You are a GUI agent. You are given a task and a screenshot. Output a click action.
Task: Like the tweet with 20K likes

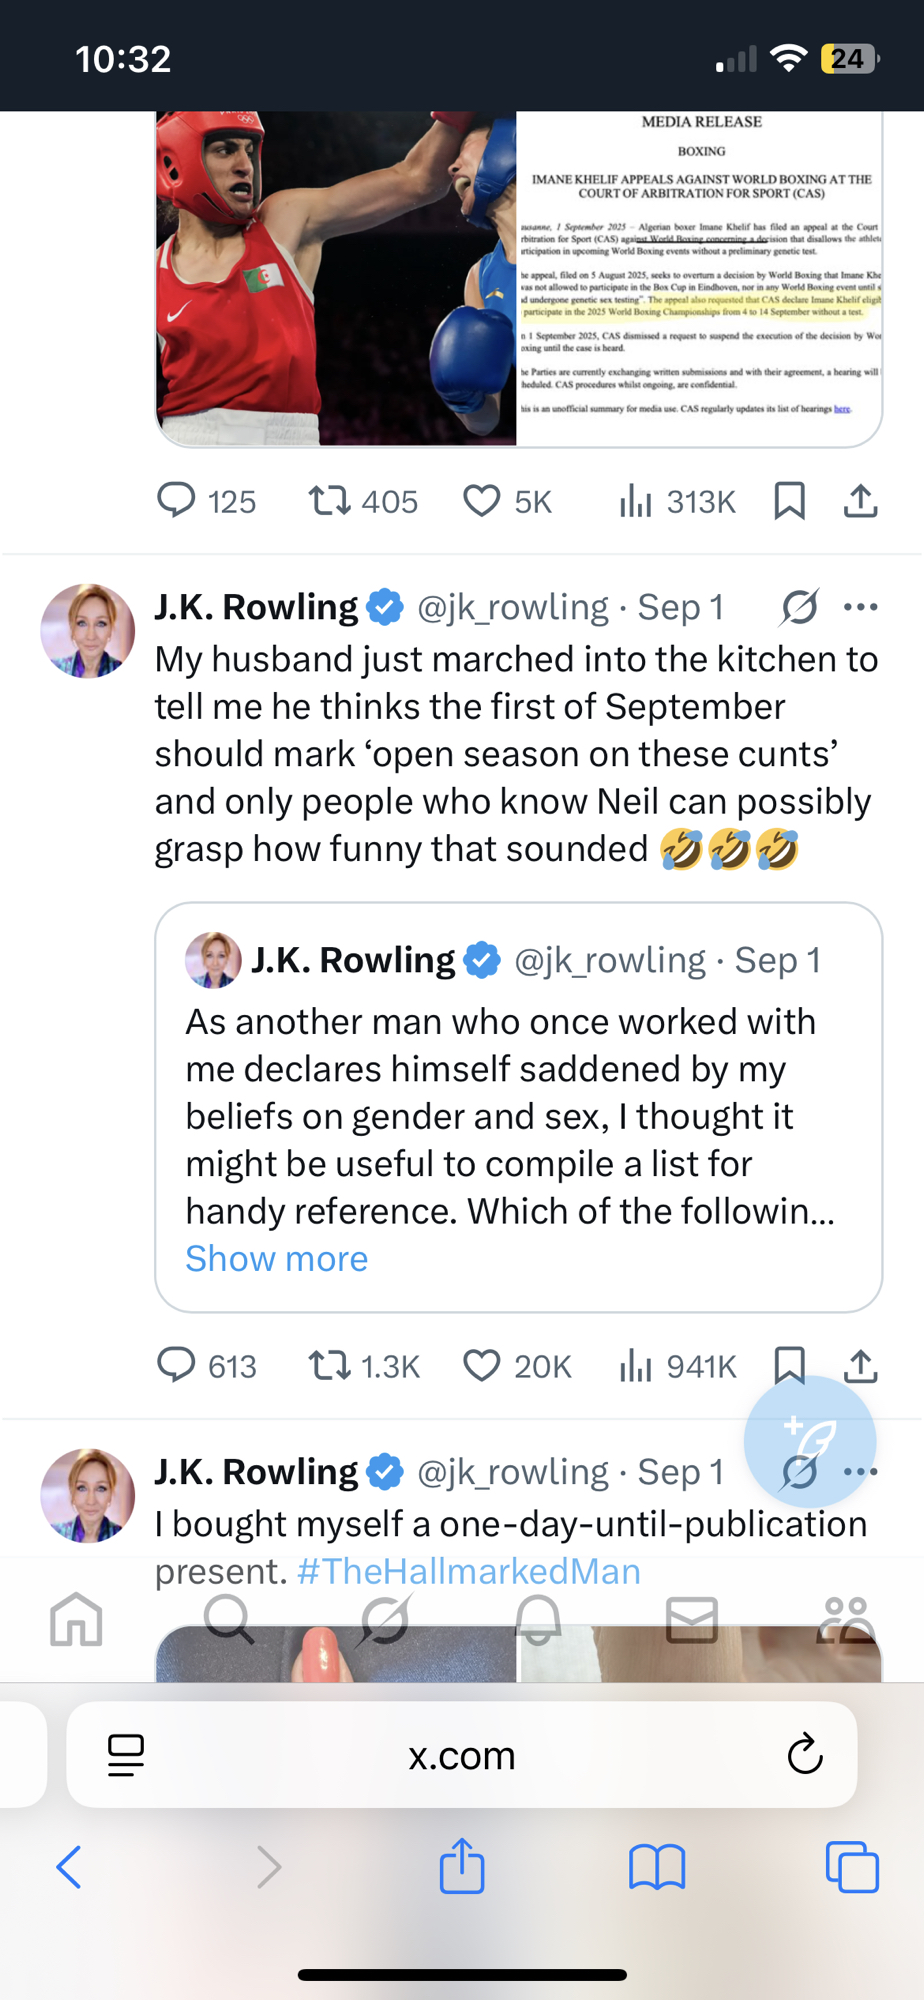[x=481, y=1365]
